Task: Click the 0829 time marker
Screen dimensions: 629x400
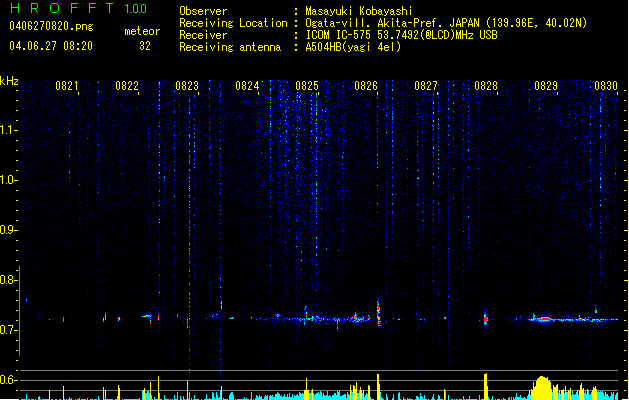Action: click(546, 86)
